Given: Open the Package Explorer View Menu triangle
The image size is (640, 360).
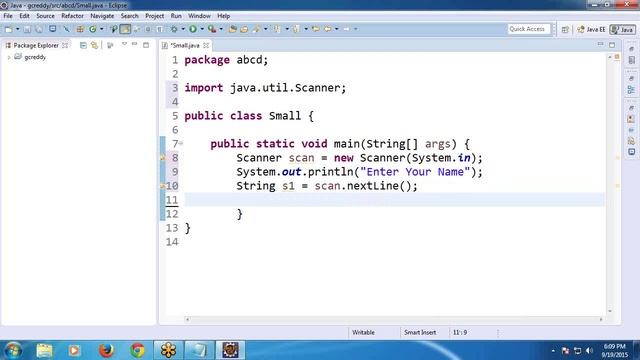Looking at the screenshot, I should pos(124,44).
